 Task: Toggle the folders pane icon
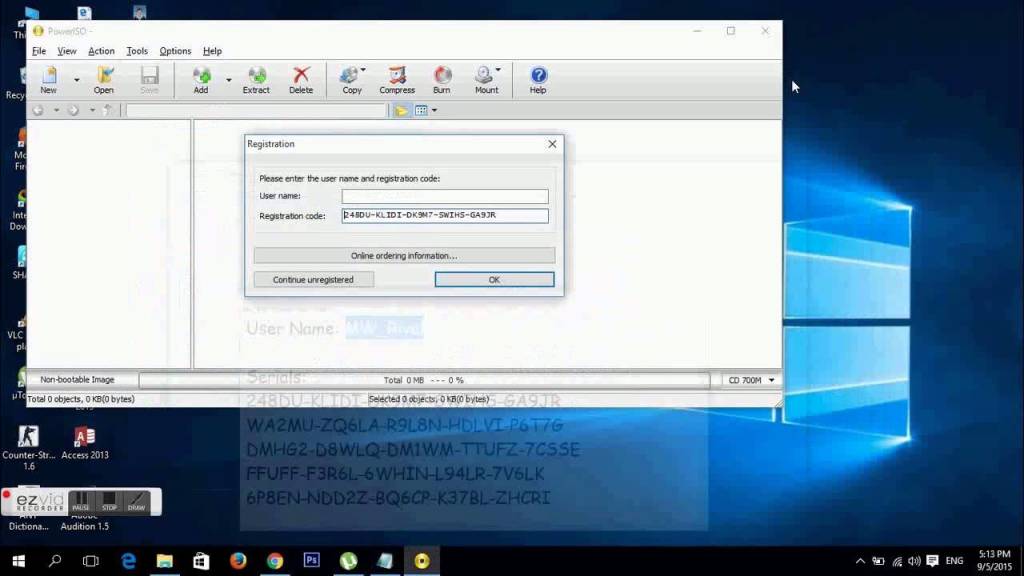(401, 110)
